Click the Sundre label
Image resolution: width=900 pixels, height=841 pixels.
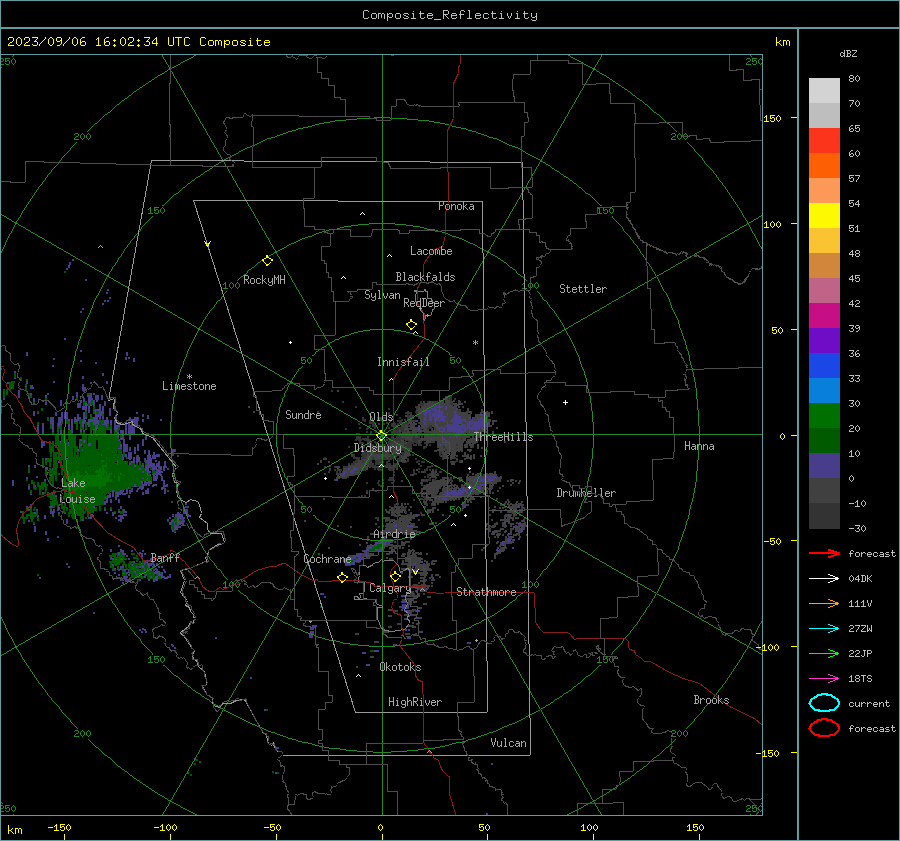(x=303, y=414)
